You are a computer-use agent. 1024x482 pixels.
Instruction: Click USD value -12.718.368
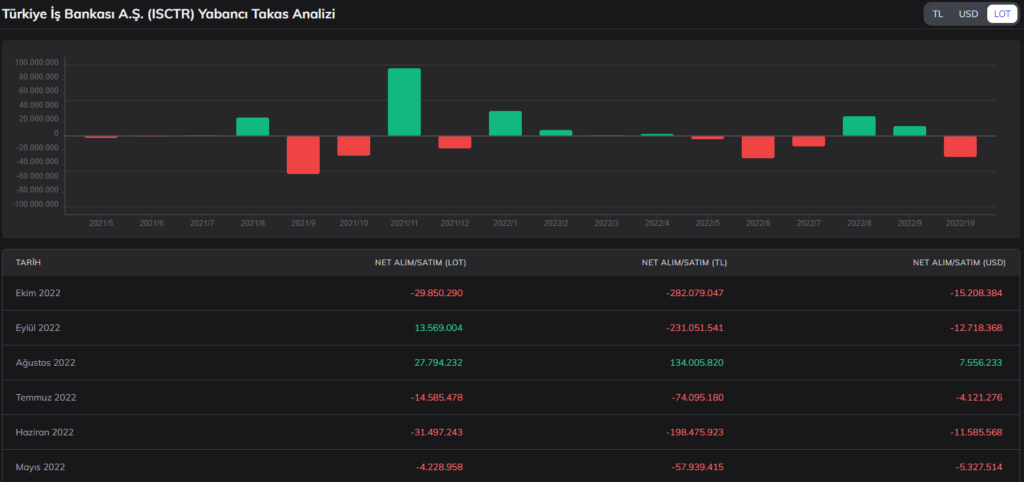976,328
